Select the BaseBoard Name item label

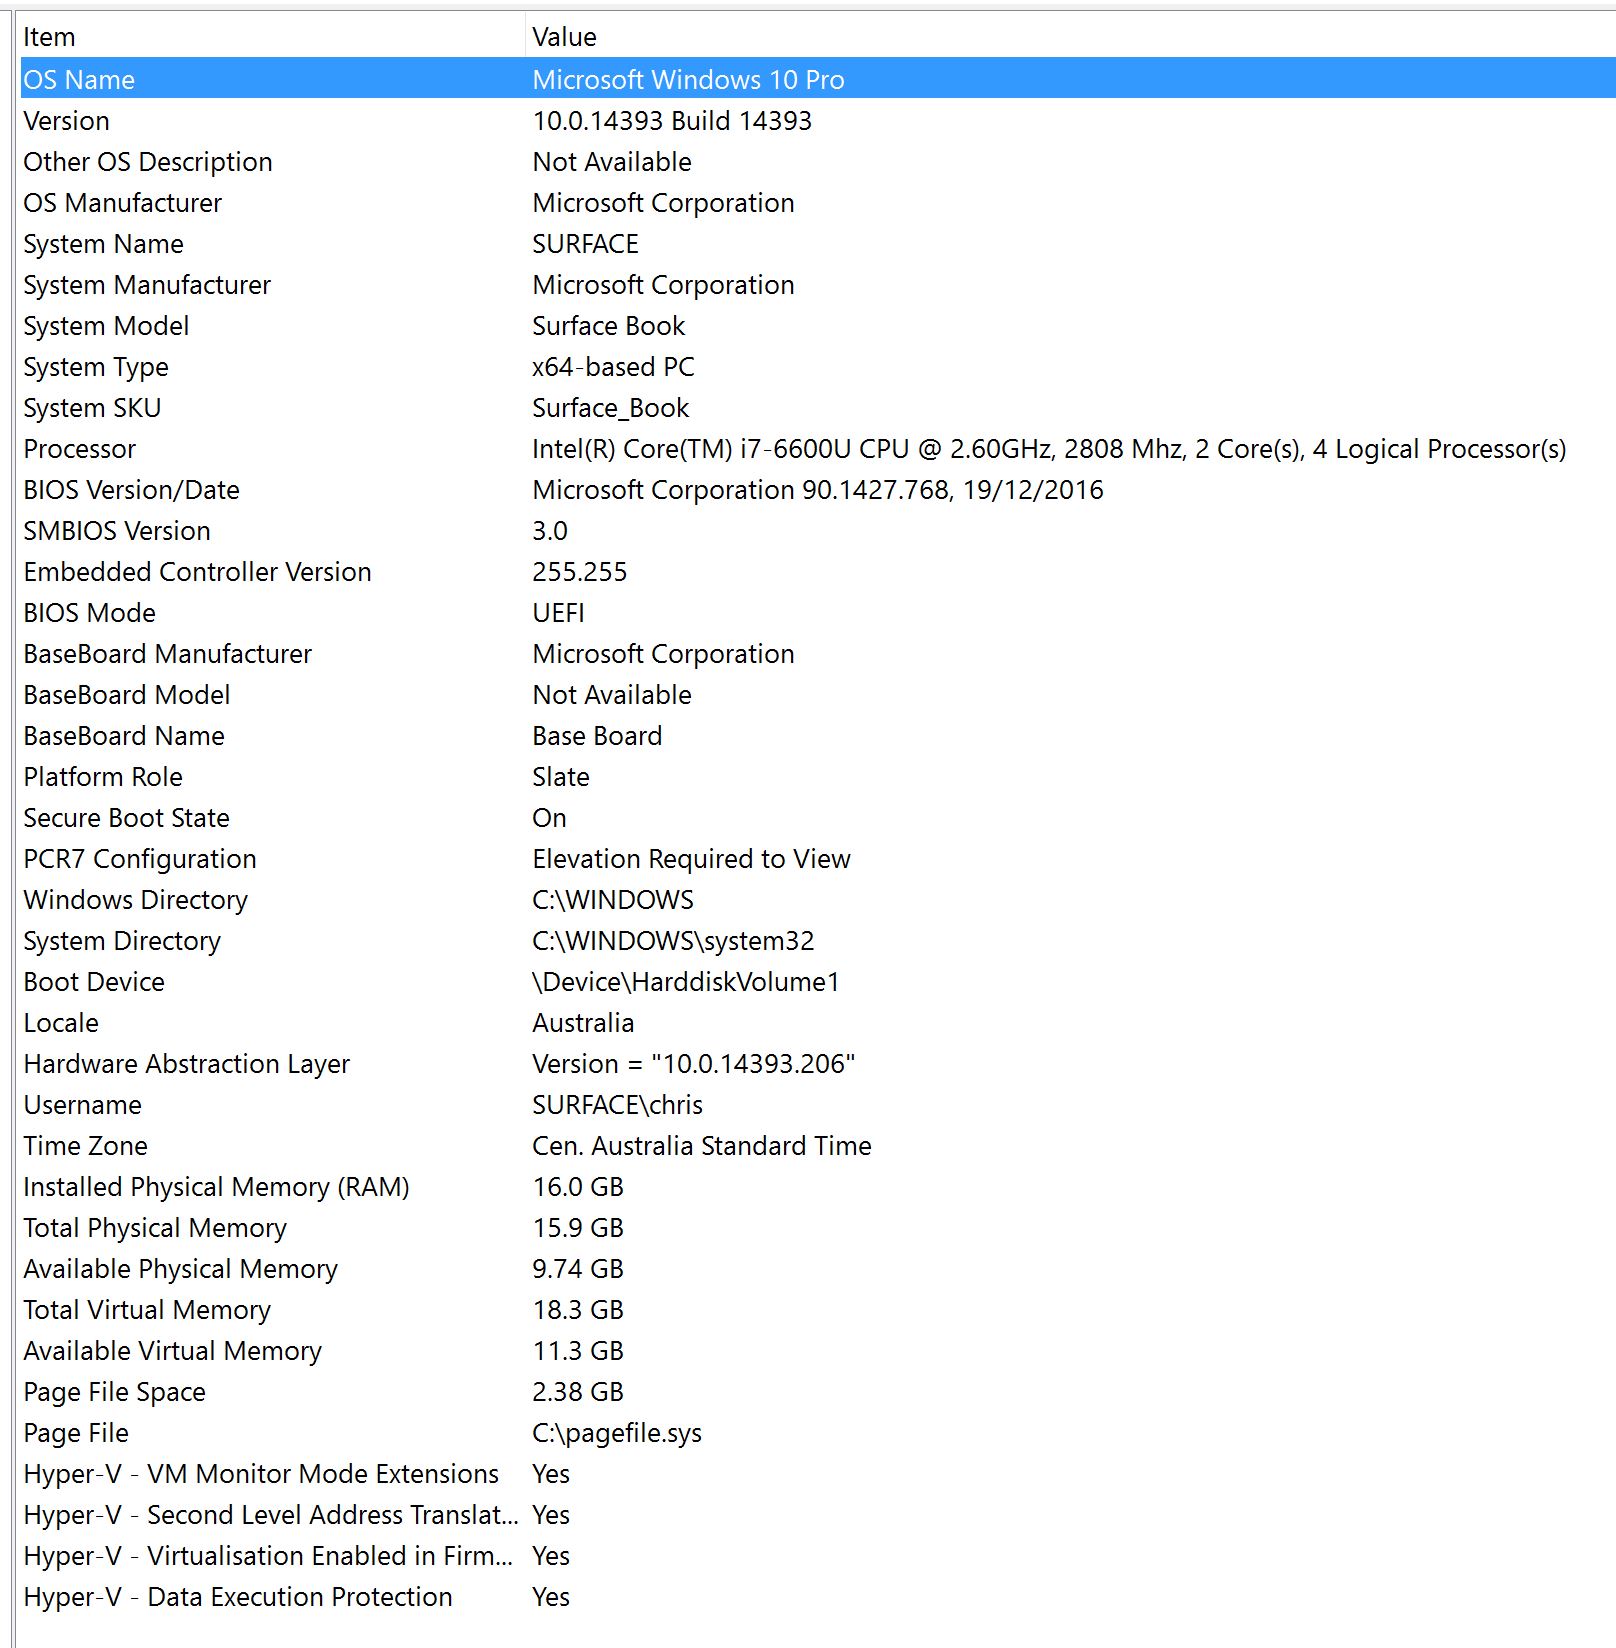pyautogui.click(x=124, y=736)
